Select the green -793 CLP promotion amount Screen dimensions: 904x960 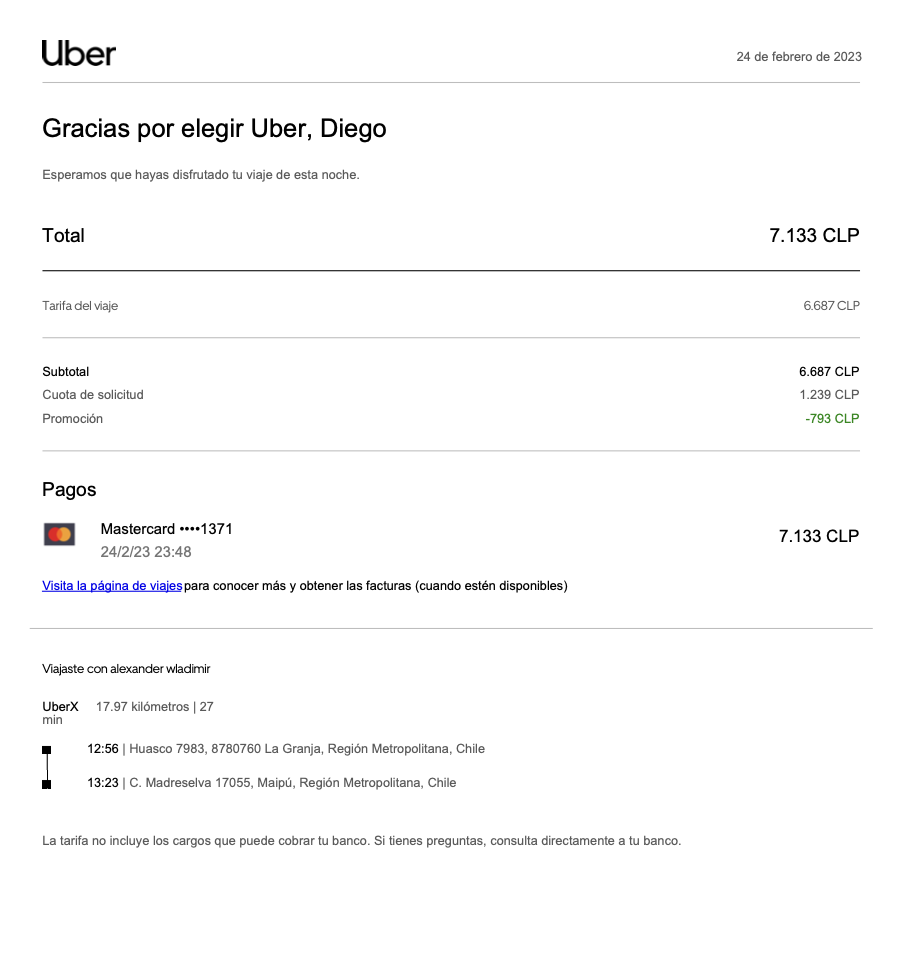[x=831, y=419]
